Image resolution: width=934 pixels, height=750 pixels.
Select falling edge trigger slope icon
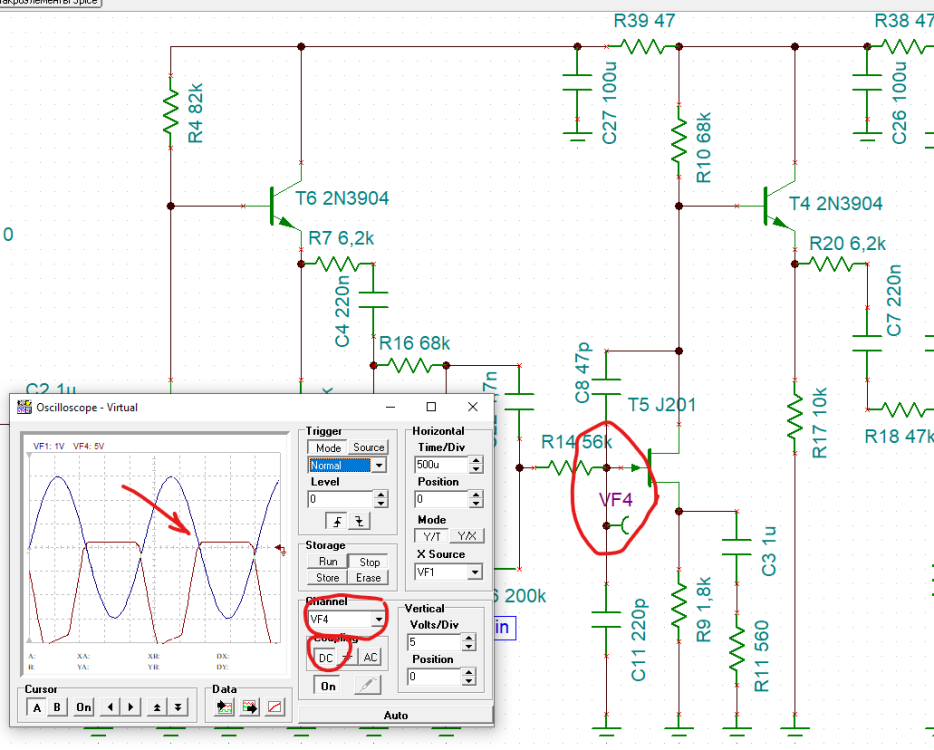(x=359, y=521)
